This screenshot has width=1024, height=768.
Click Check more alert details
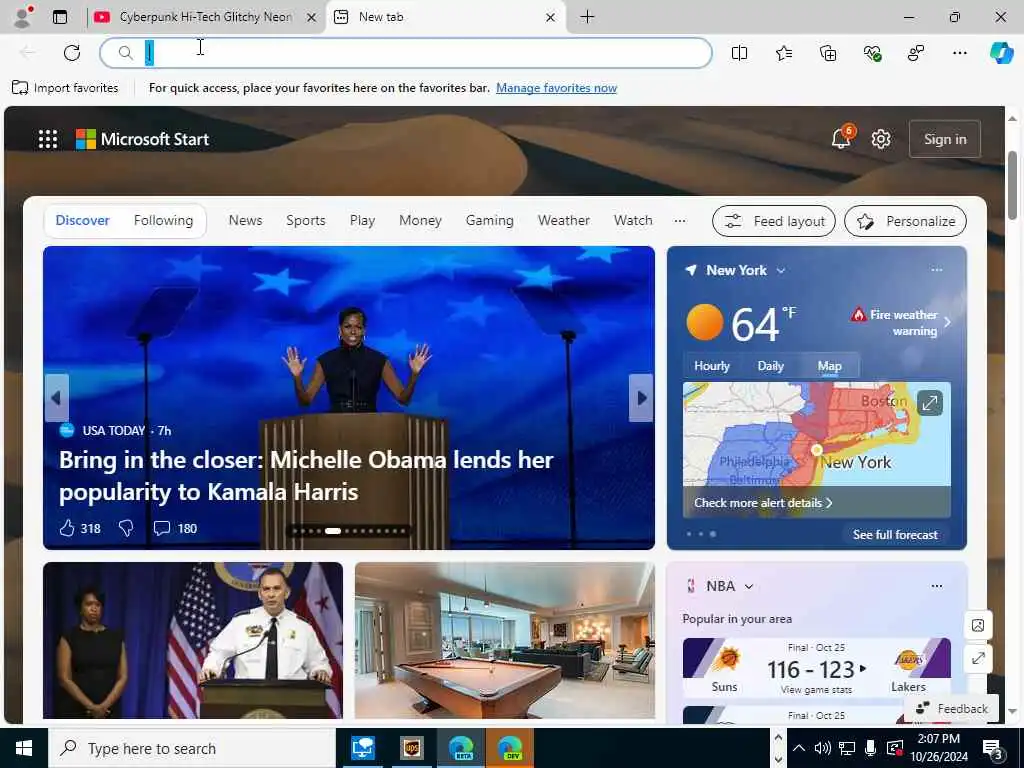click(x=763, y=503)
